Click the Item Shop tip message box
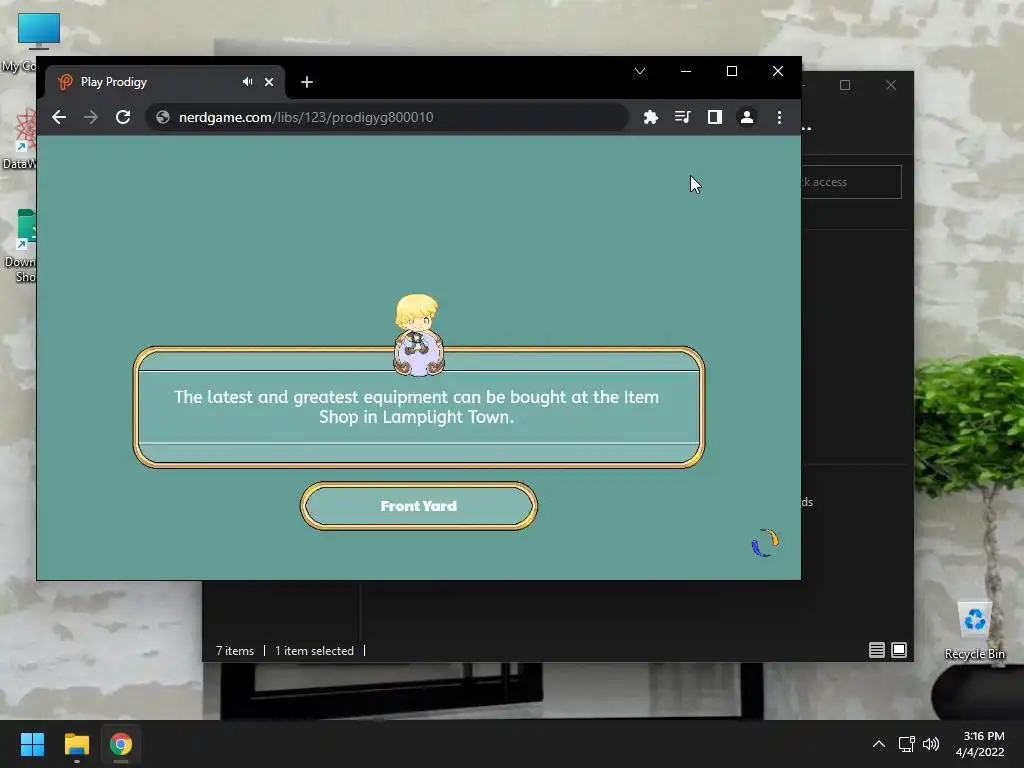1024x768 pixels. coord(419,407)
